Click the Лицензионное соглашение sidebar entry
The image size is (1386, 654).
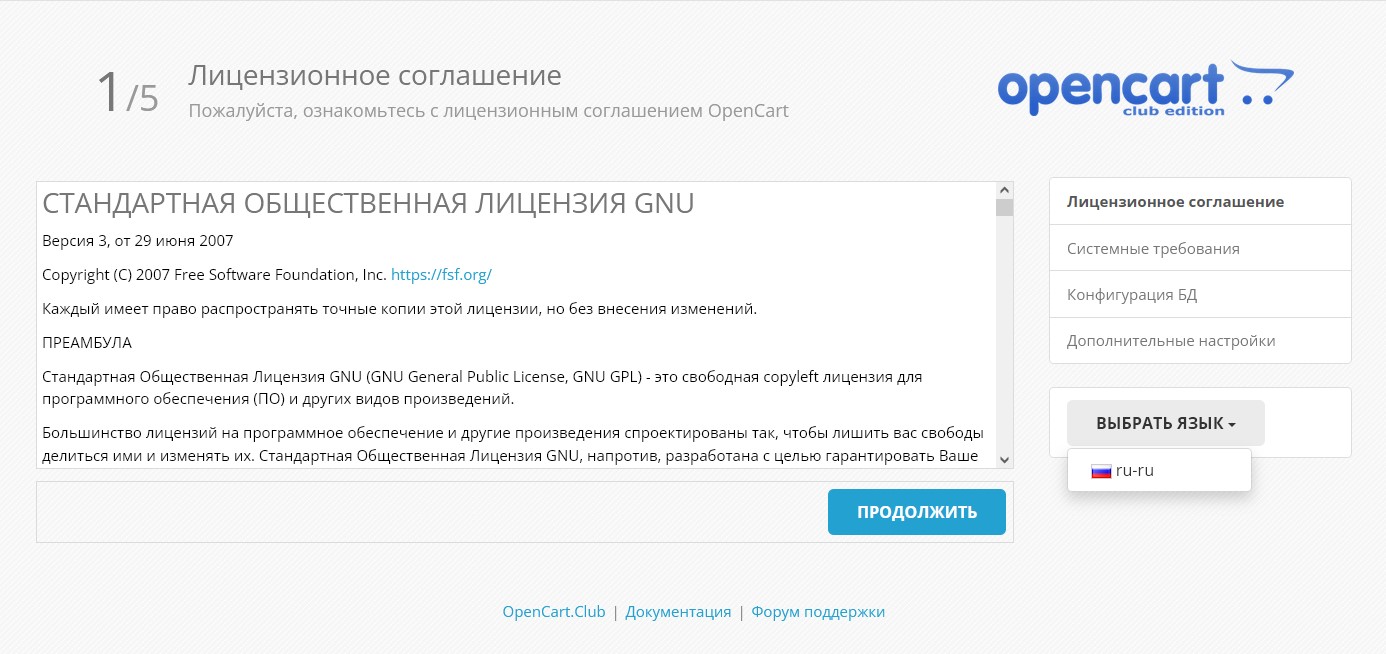(1175, 201)
